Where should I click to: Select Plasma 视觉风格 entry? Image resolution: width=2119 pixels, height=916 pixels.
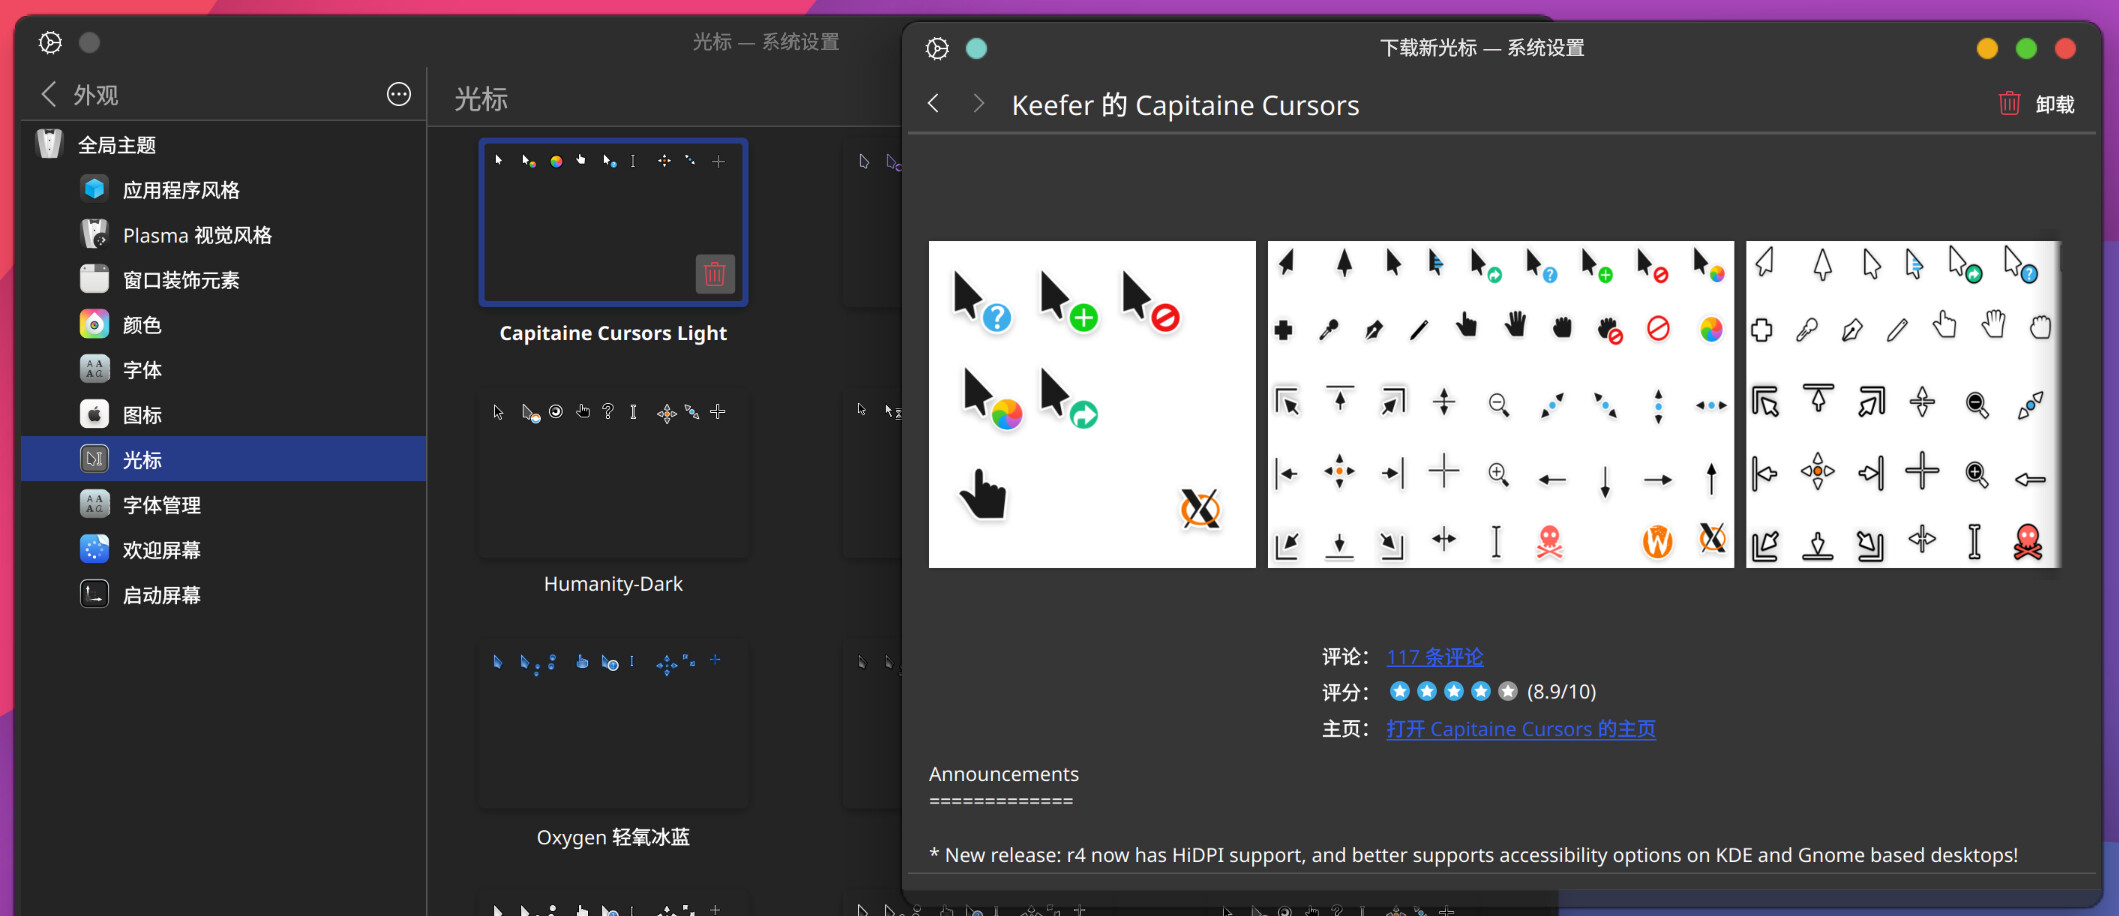224,235
